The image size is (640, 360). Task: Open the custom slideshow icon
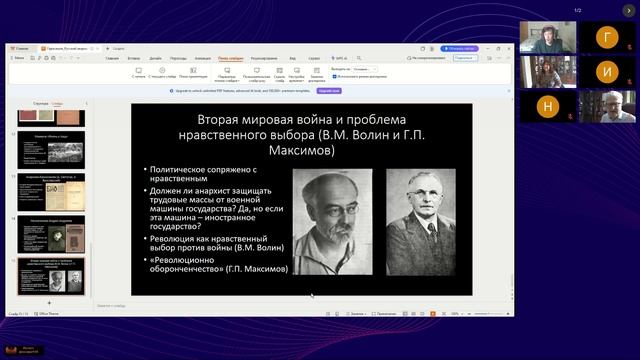pyautogui.click(x=257, y=71)
